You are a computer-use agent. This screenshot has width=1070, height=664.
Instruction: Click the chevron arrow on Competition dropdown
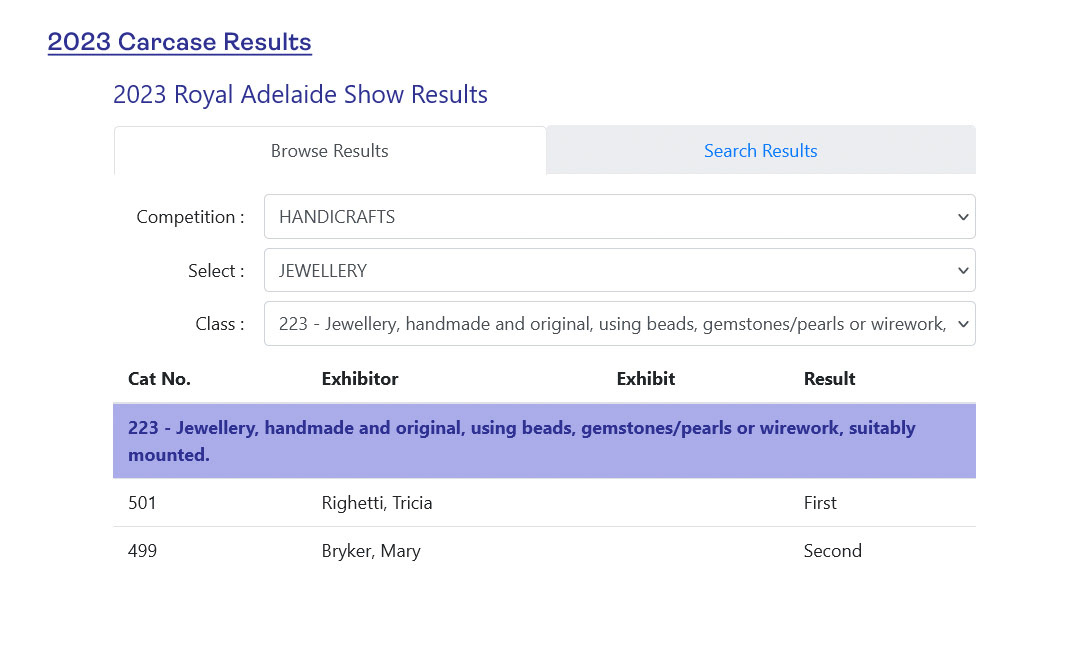point(963,217)
